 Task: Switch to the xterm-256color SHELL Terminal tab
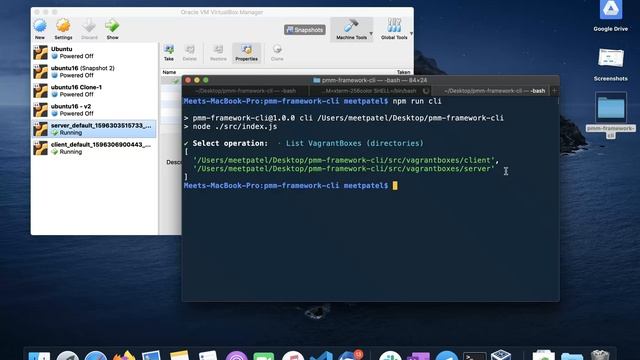(x=371, y=91)
